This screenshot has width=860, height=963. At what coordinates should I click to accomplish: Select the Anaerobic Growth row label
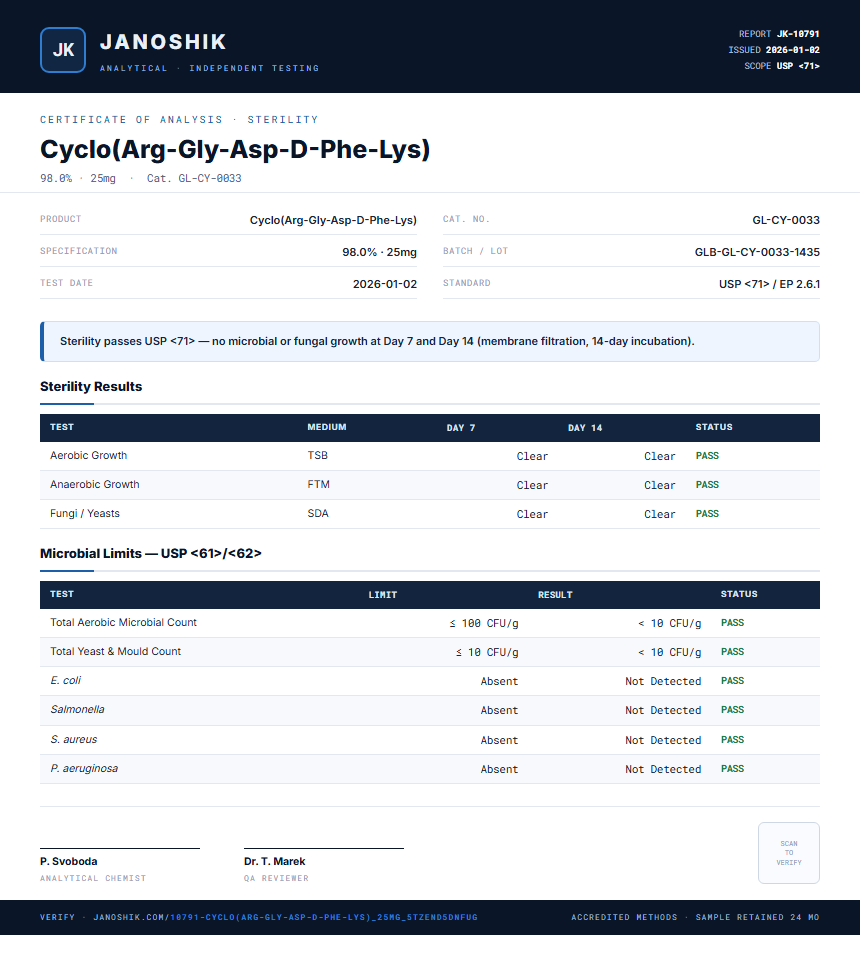coord(95,484)
